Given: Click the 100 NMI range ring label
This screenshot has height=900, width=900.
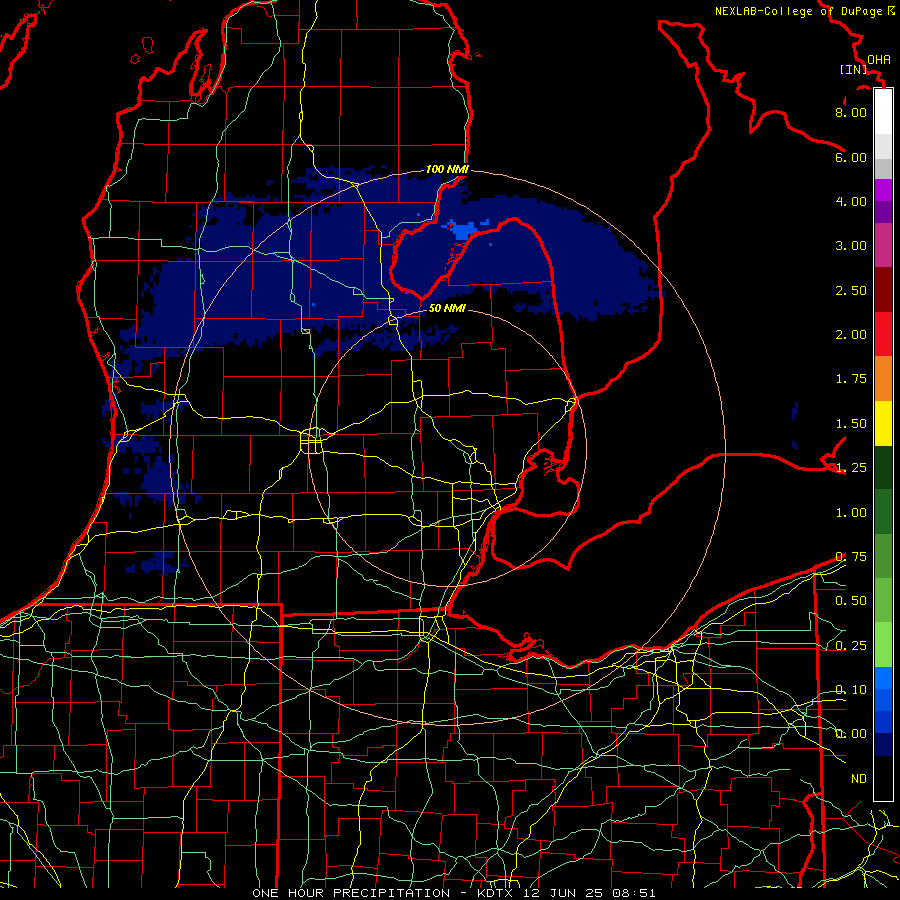Looking at the screenshot, I should point(447,169).
